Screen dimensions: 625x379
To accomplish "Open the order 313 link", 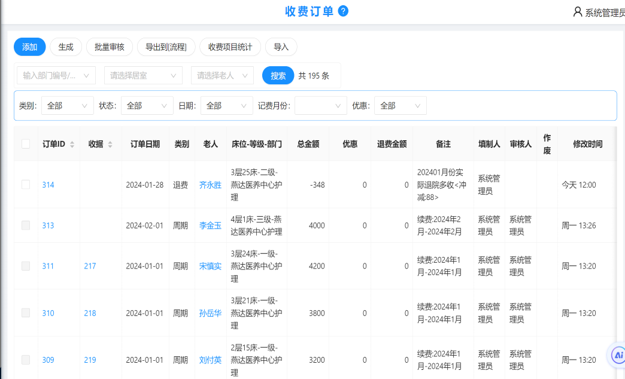I will pos(48,225).
